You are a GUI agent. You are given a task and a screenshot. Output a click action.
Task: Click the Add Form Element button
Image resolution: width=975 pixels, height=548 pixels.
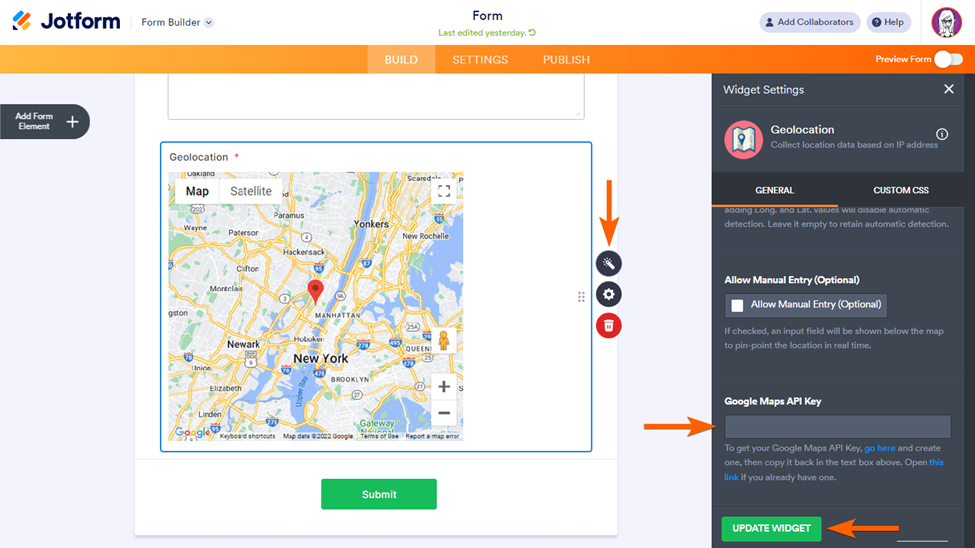45,121
